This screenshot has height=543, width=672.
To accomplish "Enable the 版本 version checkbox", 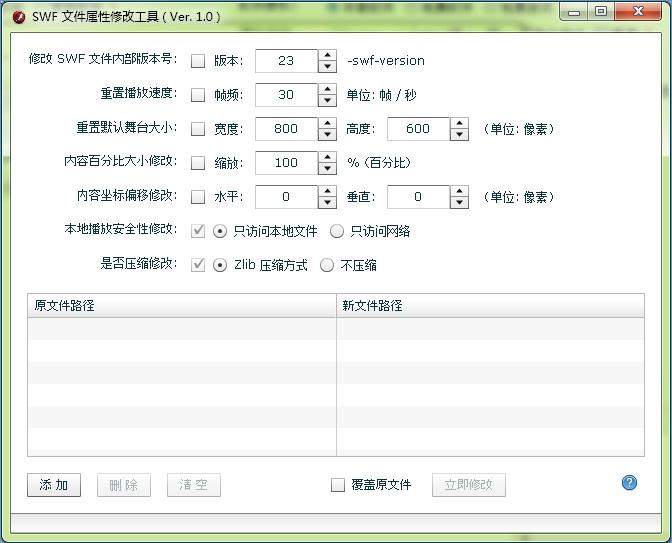I will [198, 61].
